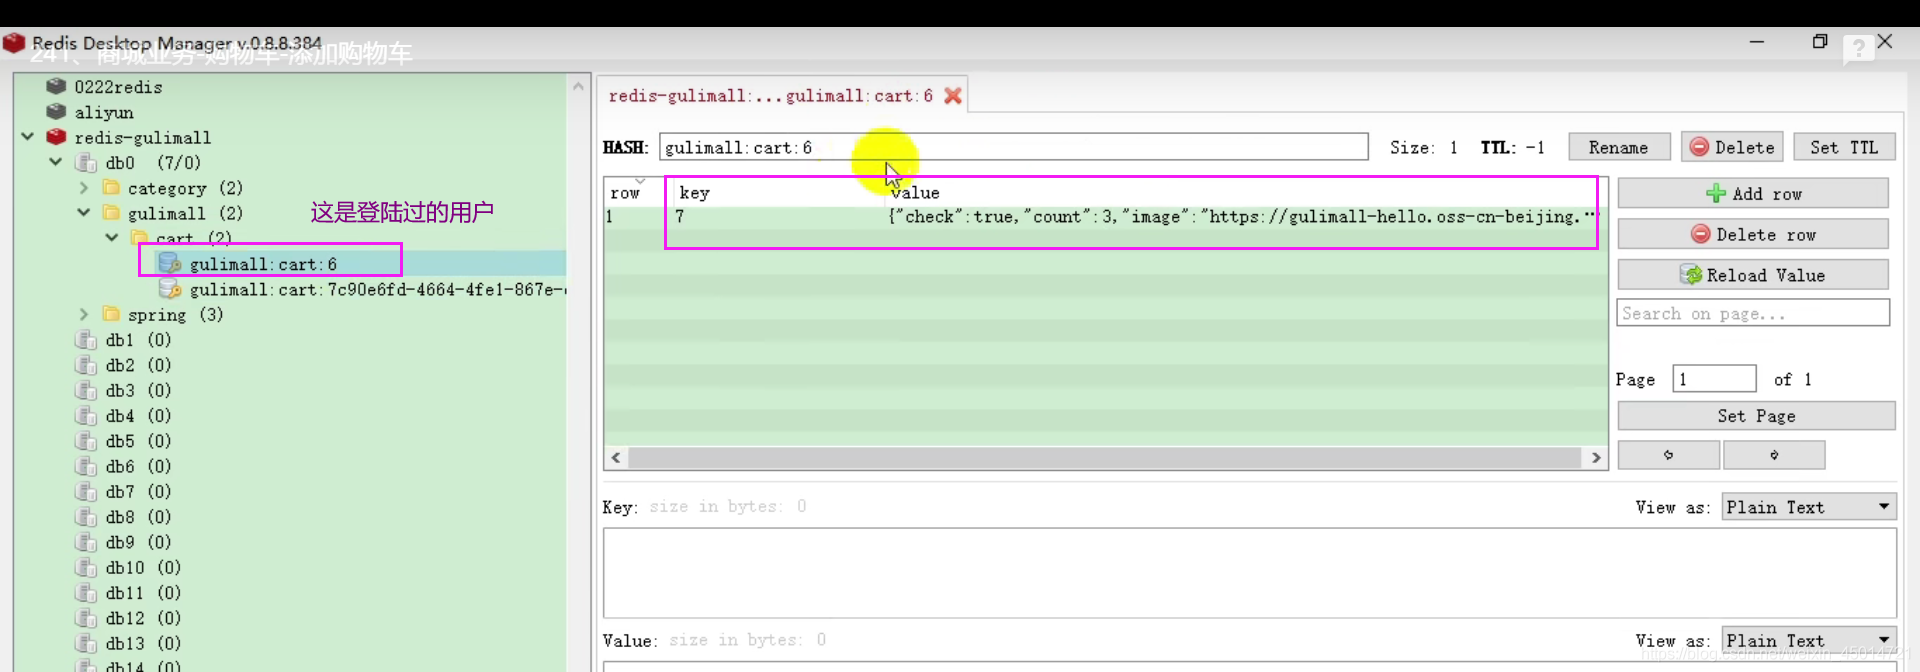Add row to the hash

[x=1753, y=193]
